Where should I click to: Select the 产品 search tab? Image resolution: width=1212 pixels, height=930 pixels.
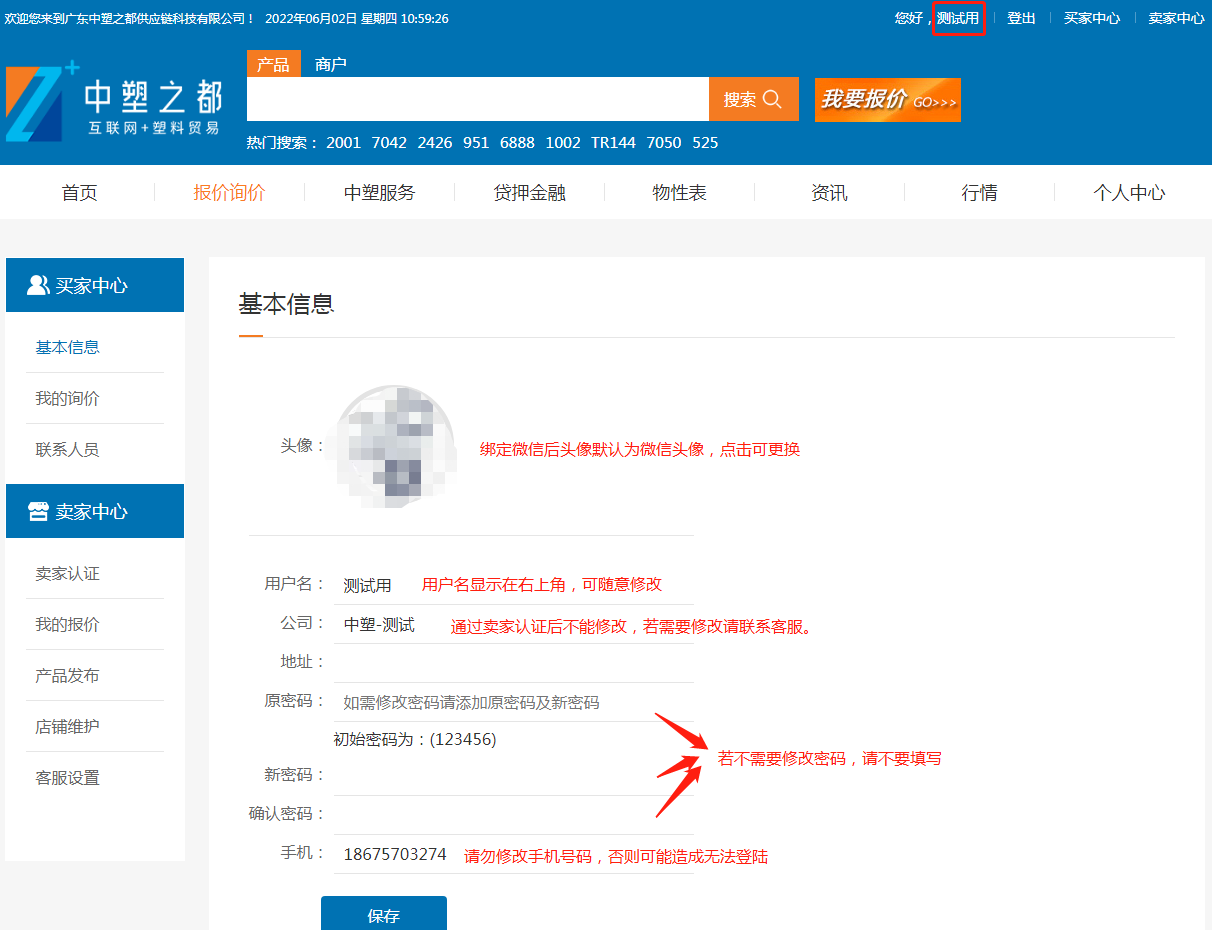coord(273,64)
